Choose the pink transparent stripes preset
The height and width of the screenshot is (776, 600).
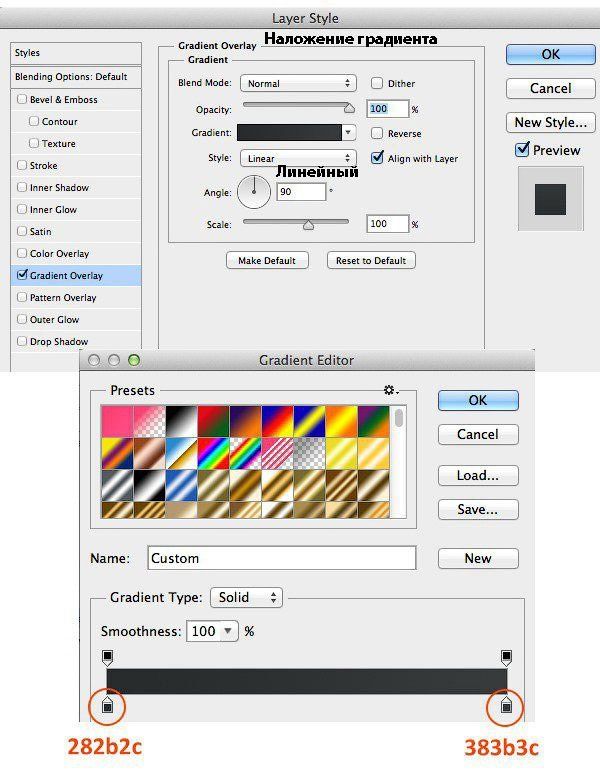tap(277, 453)
